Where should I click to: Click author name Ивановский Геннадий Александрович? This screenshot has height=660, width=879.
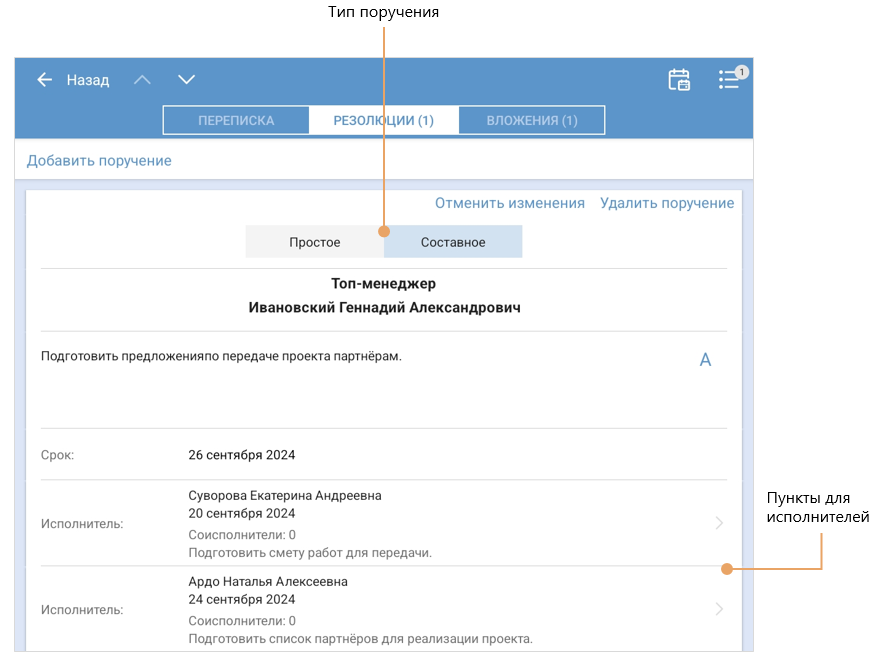[x=384, y=308]
